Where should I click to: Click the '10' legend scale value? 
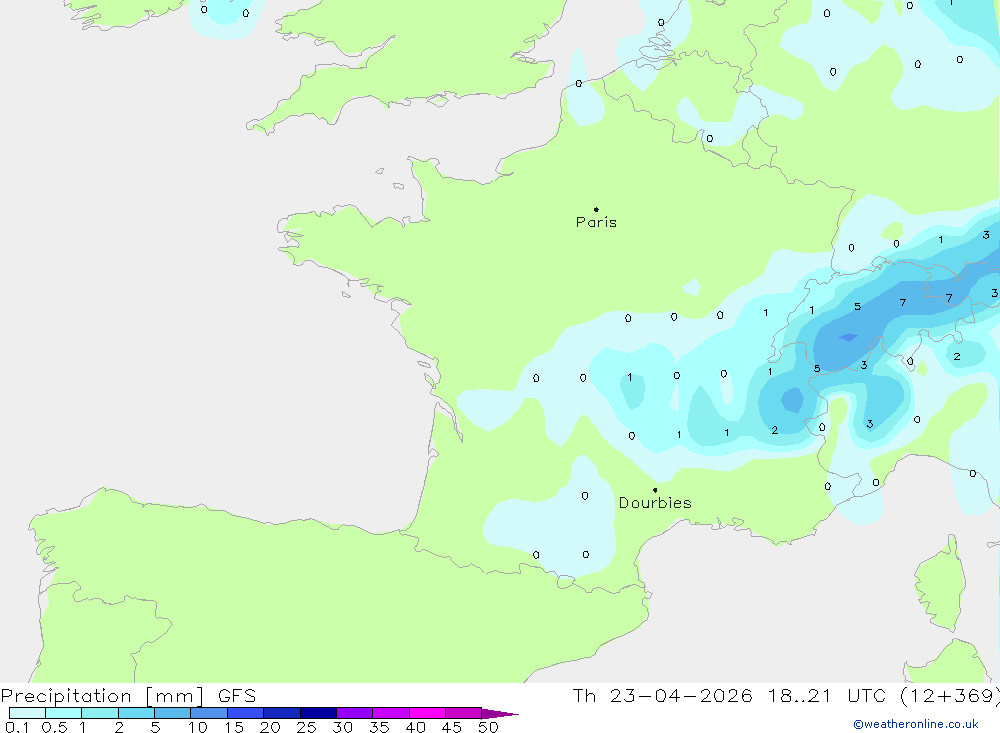[197, 727]
